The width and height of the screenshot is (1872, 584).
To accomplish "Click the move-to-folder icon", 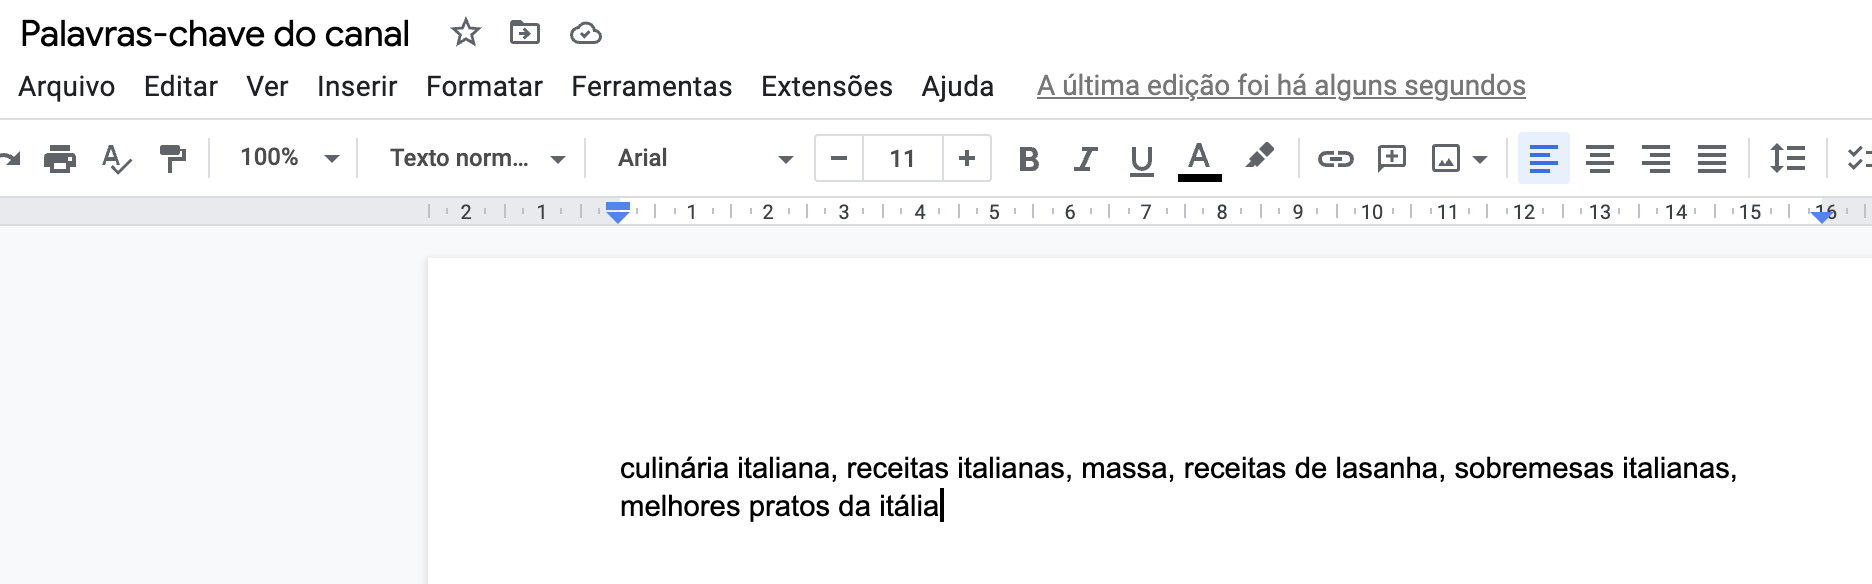I will coord(524,33).
